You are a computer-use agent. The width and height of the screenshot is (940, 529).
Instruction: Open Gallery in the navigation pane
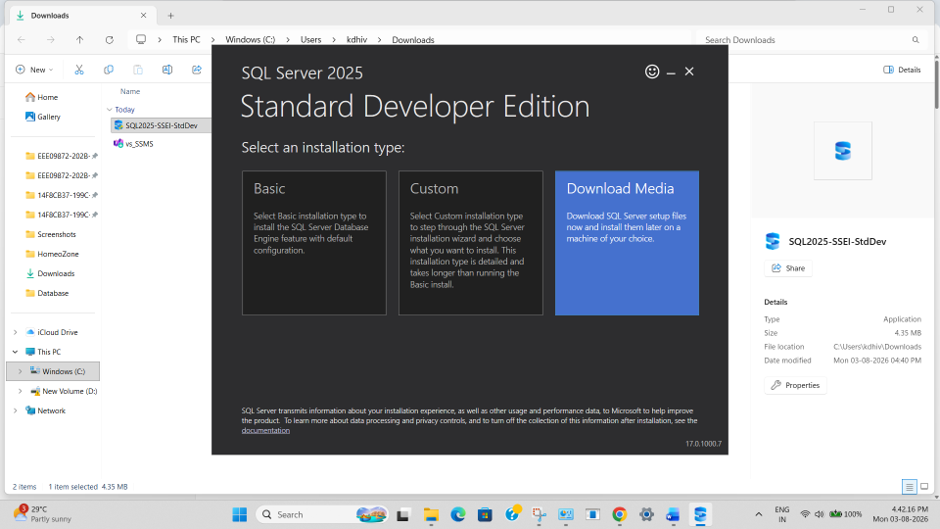[x=43, y=117]
